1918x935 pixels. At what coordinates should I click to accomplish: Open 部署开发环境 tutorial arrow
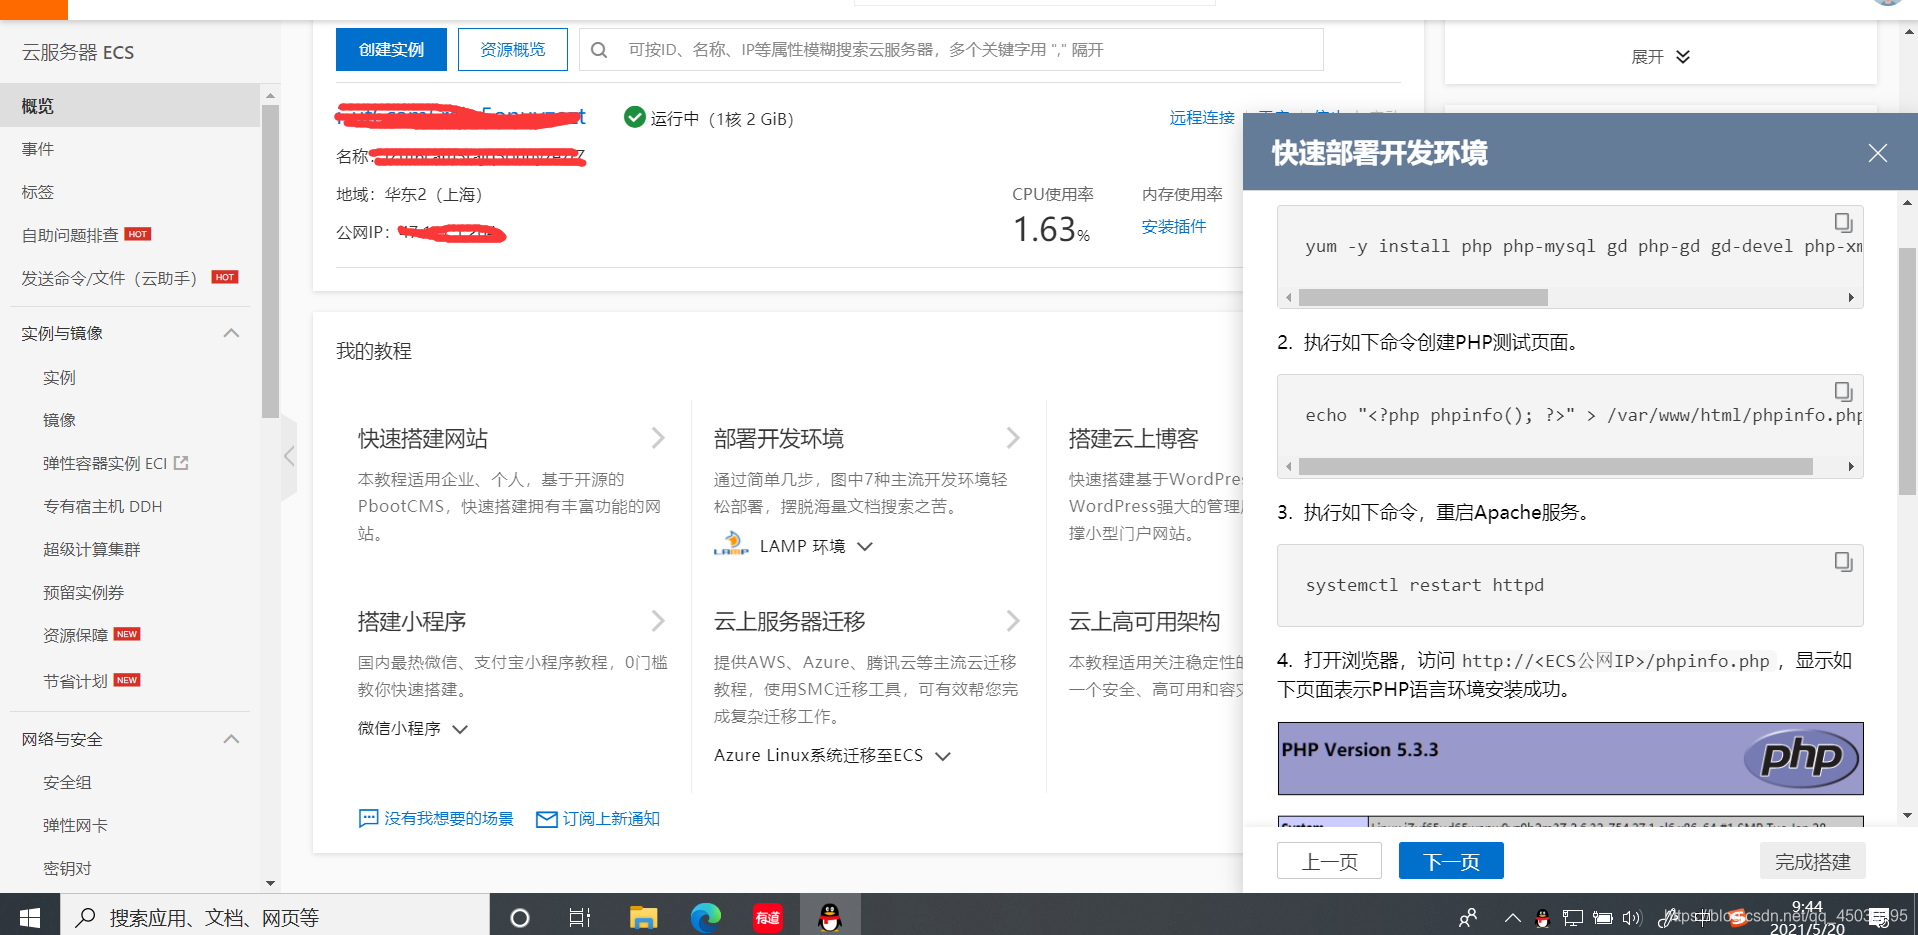point(1012,438)
